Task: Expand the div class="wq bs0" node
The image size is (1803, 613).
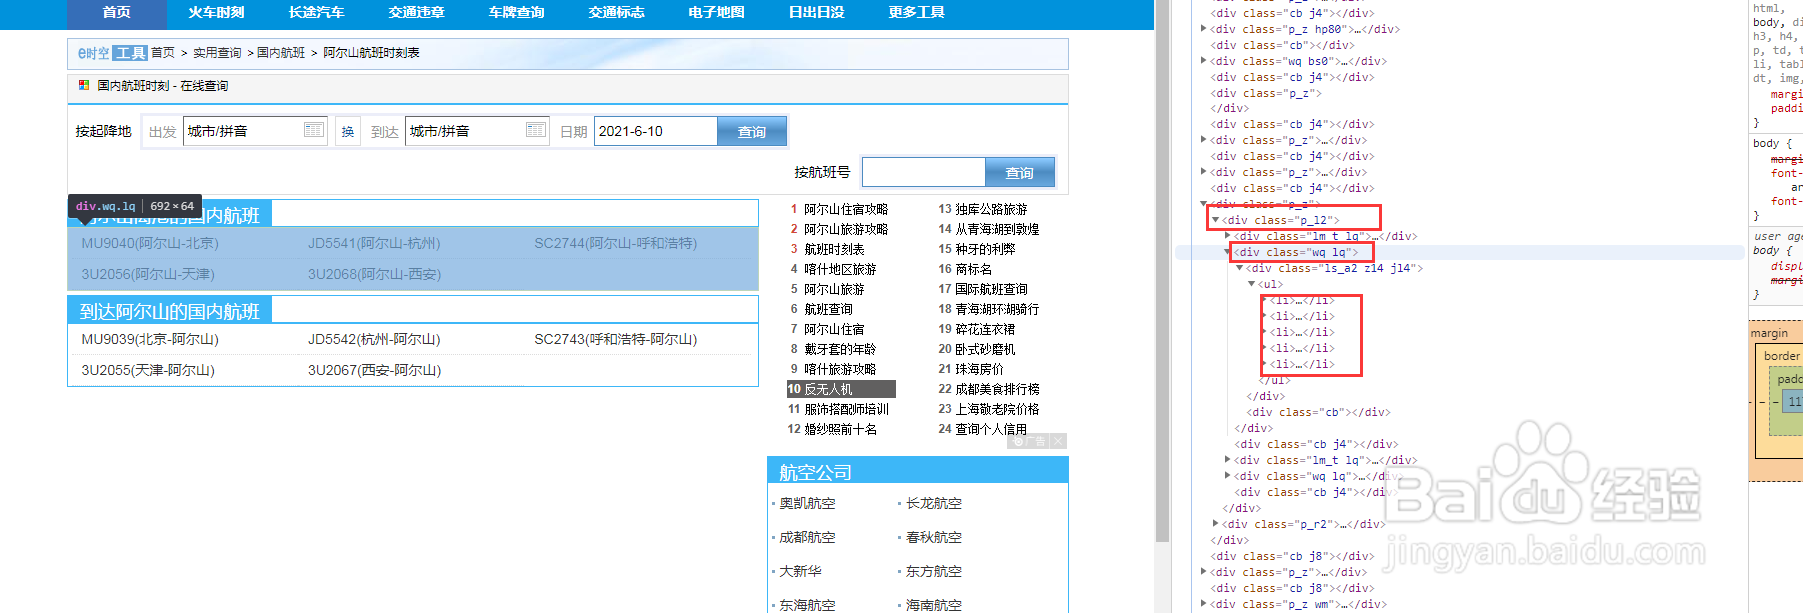Action: [1203, 61]
